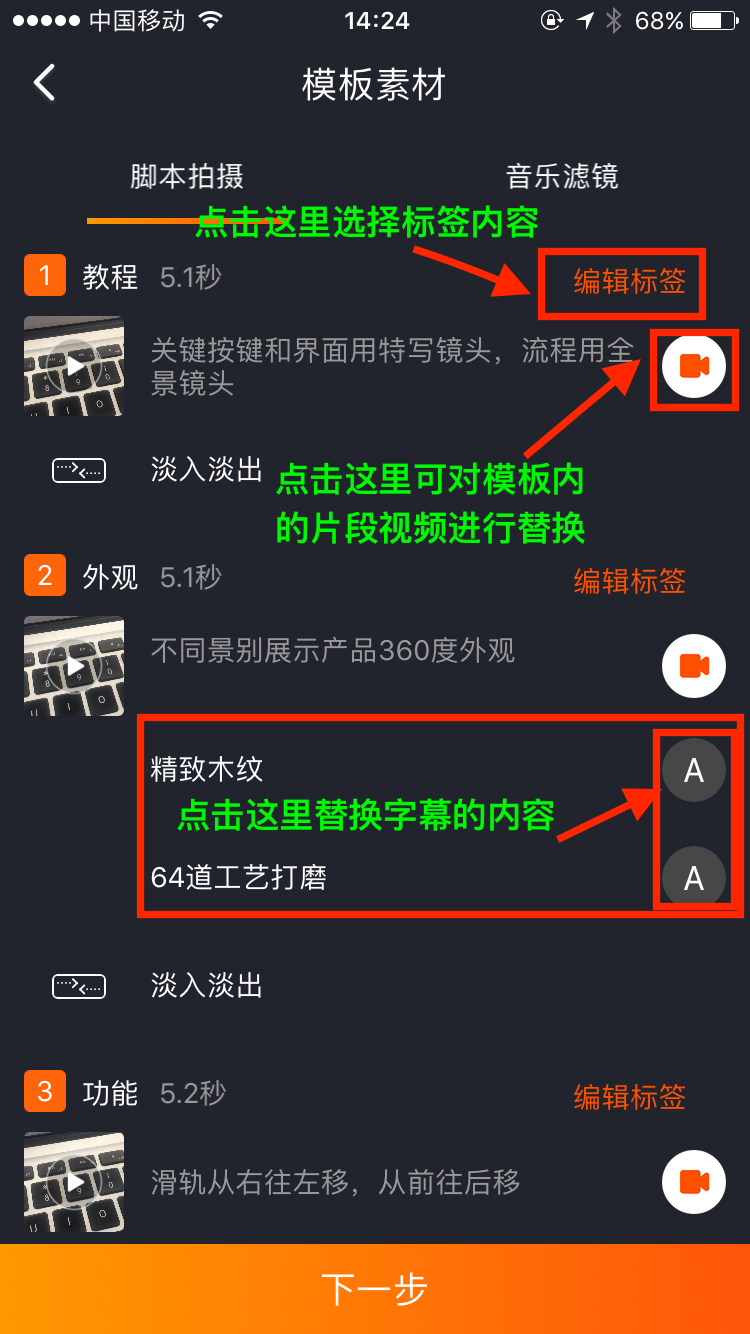Open 编辑标签 for segment 2 外观
This screenshot has width=750, height=1334.
point(630,581)
